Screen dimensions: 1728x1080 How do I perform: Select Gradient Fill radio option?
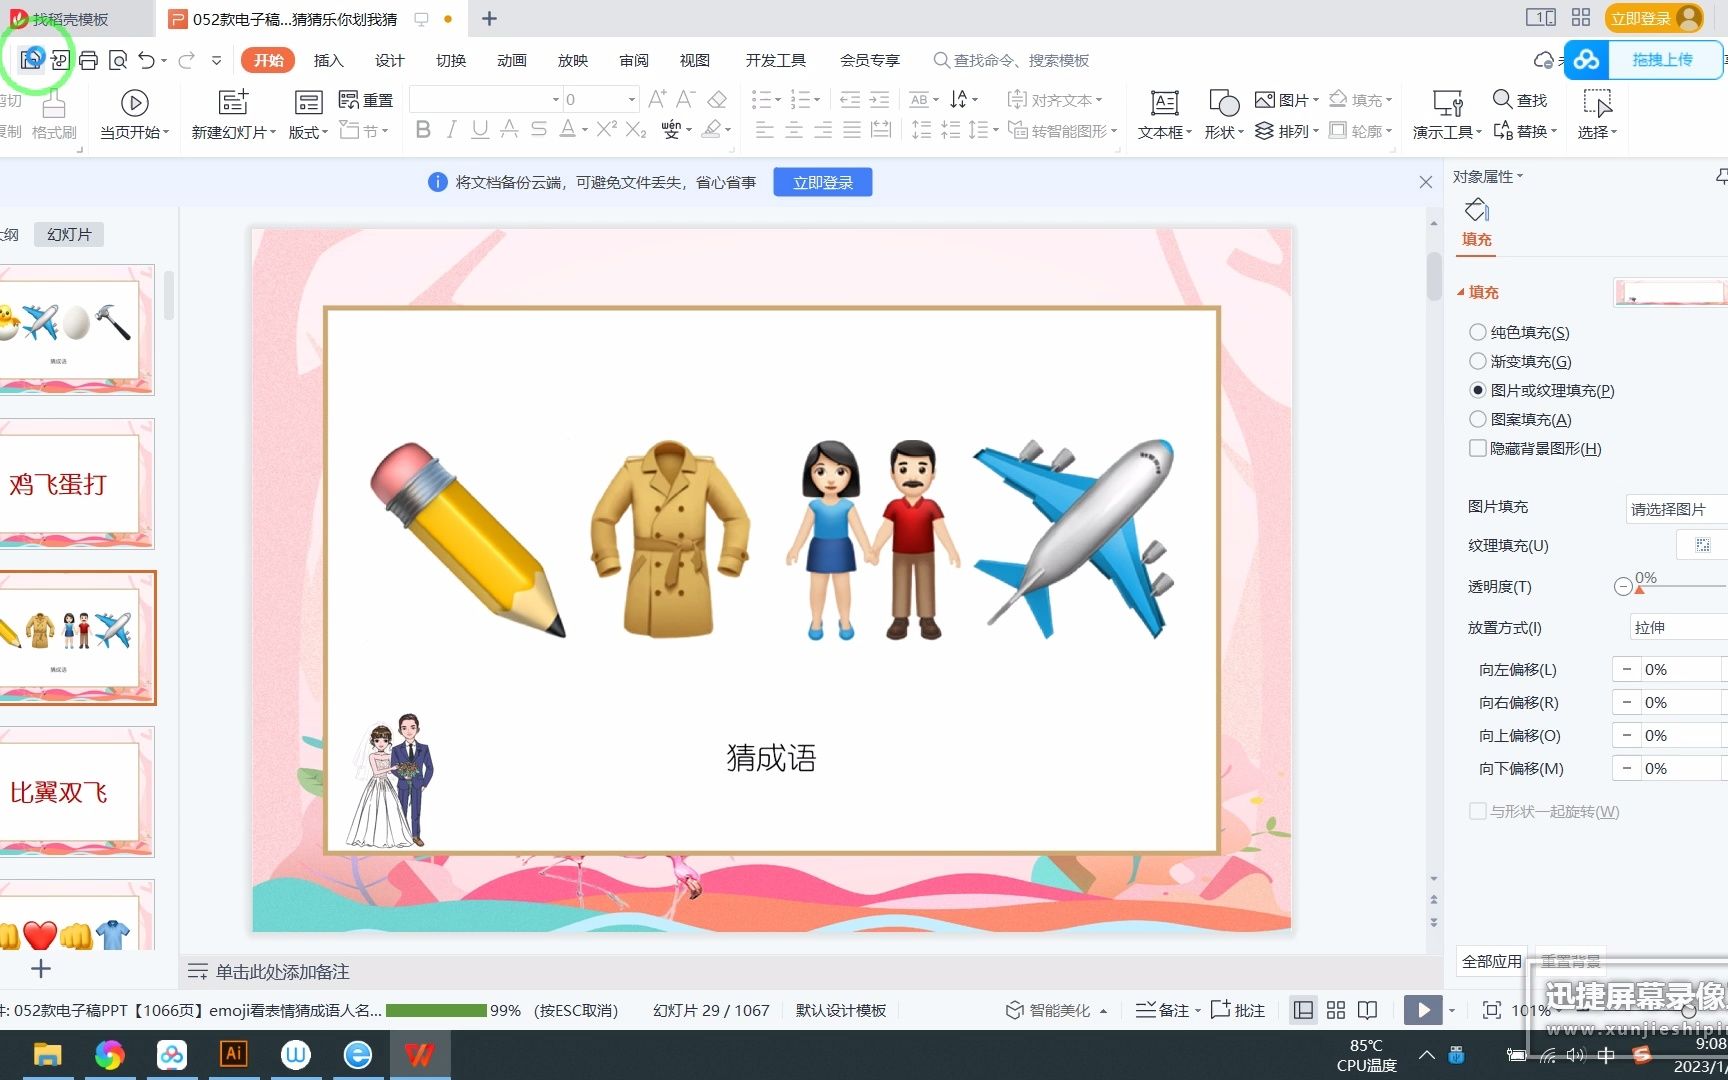[x=1477, y=361]
